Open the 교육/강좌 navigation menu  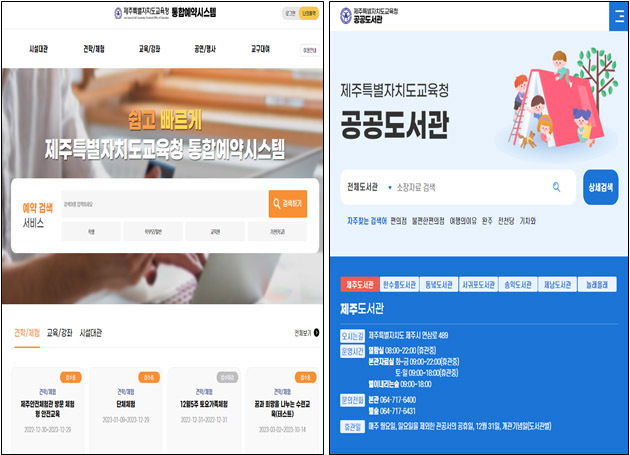tap(151, 48)
